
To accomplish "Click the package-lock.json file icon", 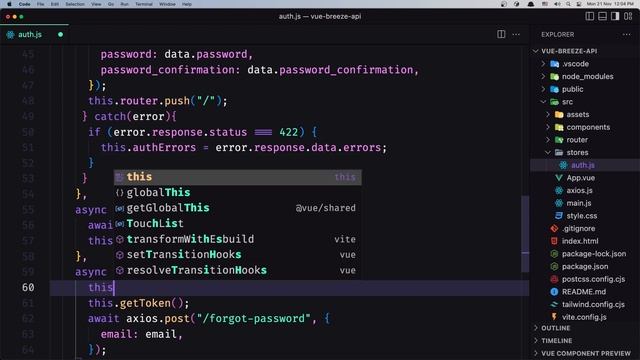I will click(x=554, y=253).
